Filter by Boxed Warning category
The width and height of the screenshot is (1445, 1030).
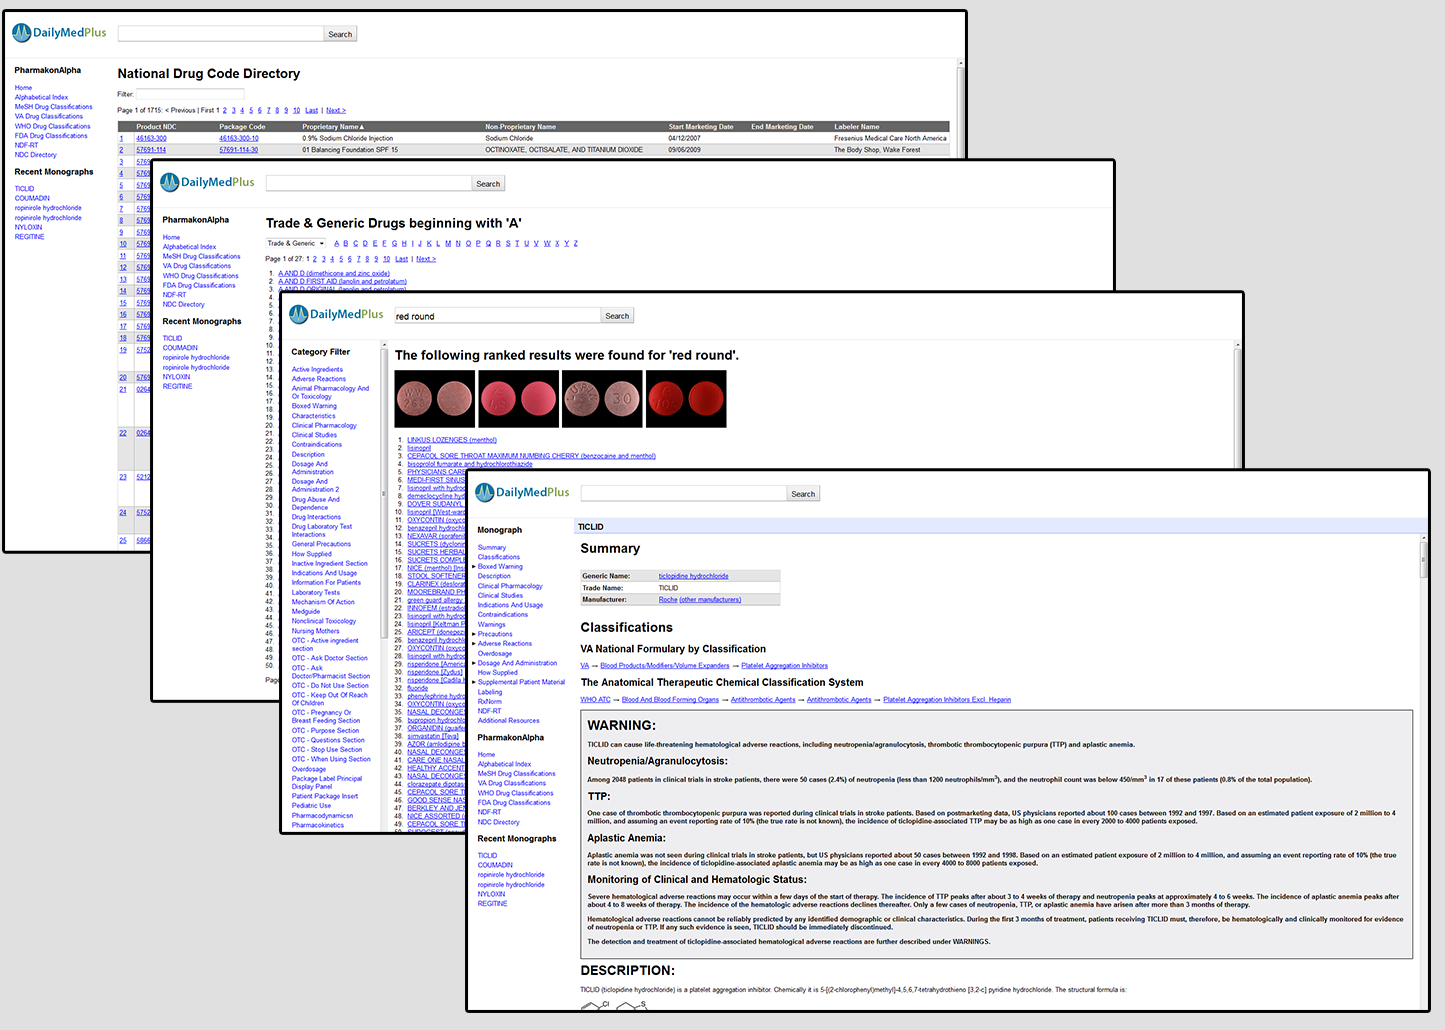(x=314, y=406)
